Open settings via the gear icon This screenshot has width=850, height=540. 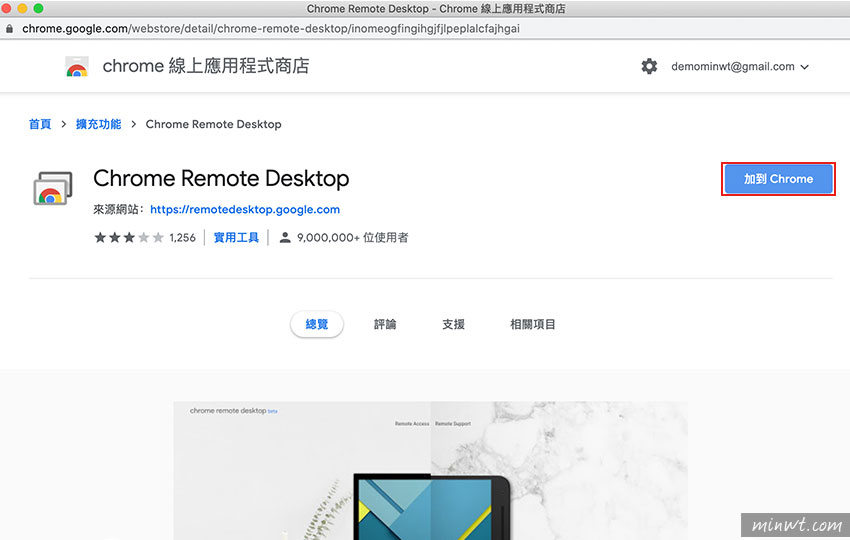[x=649, y=66]
